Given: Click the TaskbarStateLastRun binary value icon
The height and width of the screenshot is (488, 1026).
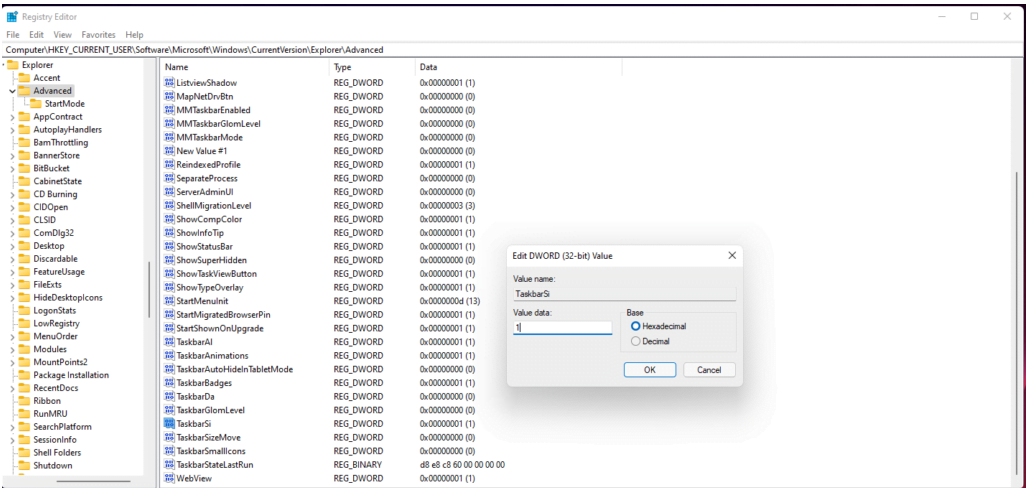Looking at the screenshot, I should coord(169,465).
